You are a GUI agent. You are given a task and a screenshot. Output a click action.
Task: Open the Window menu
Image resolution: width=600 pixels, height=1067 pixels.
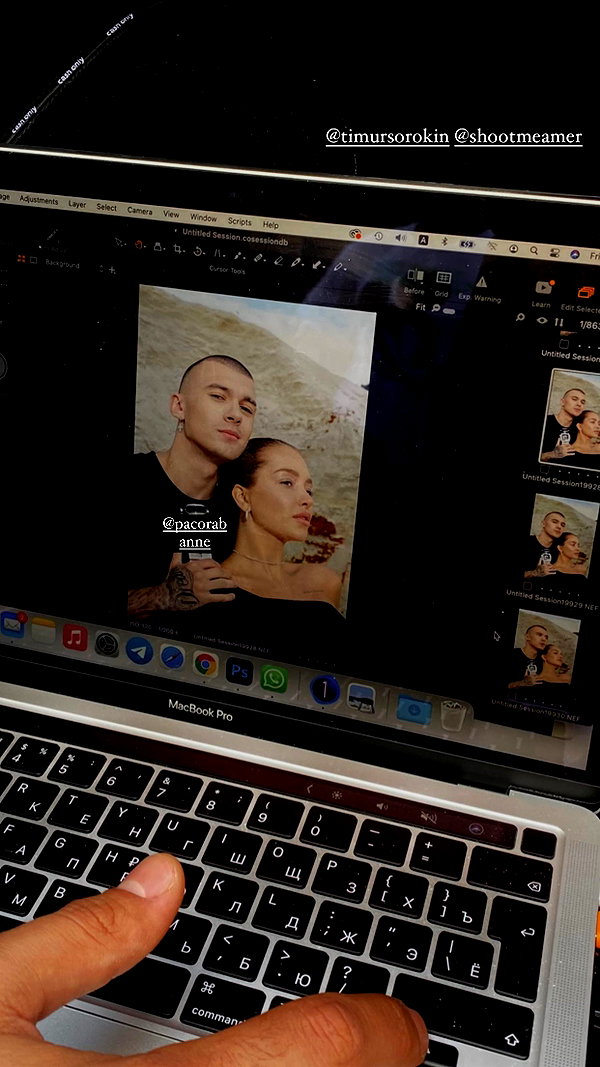pyautogui.click(x=203, y=218)
